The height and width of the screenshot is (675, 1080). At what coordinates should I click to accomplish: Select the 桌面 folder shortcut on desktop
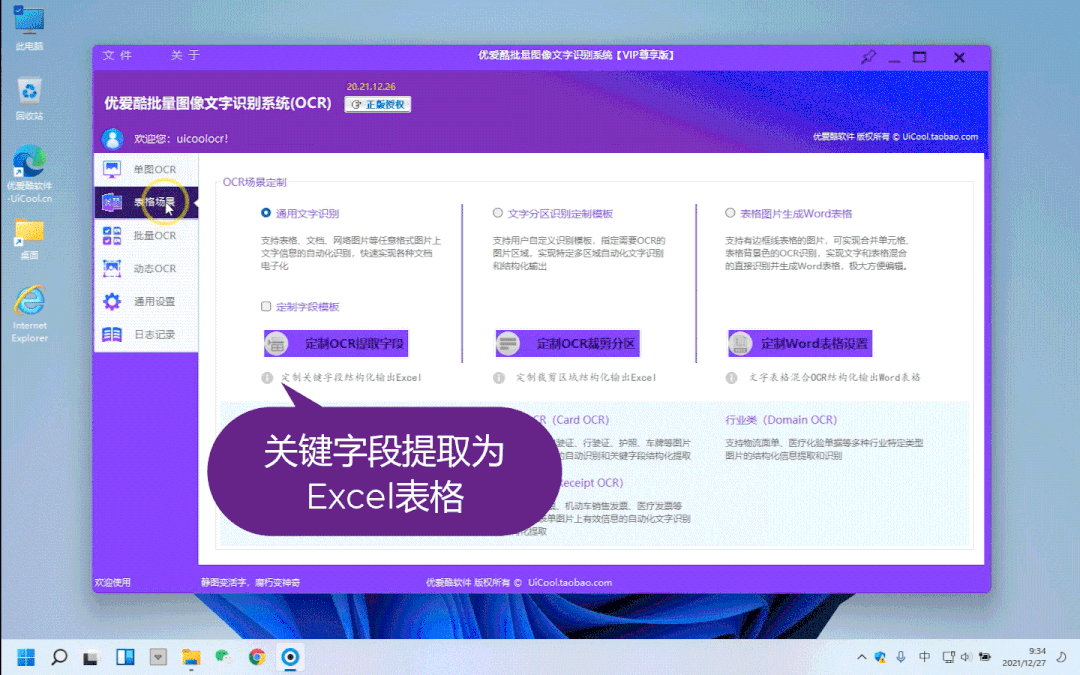(x=29, y=239)
